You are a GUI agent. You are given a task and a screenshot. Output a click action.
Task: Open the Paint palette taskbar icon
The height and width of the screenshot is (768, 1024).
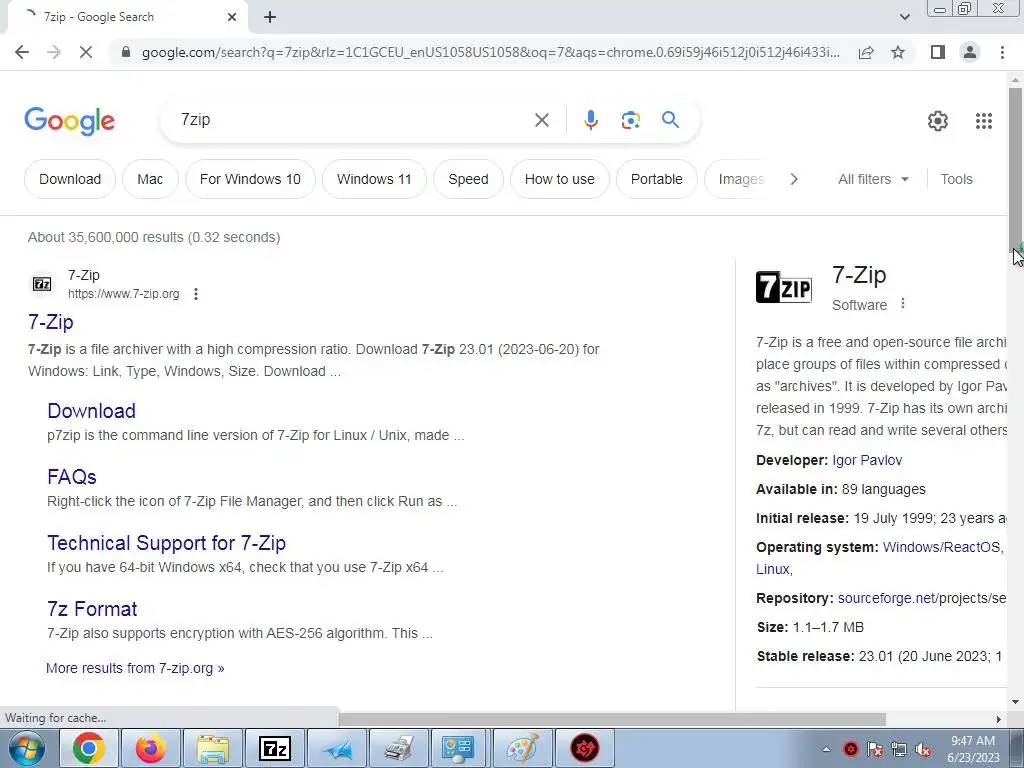[x=522, y=748]
